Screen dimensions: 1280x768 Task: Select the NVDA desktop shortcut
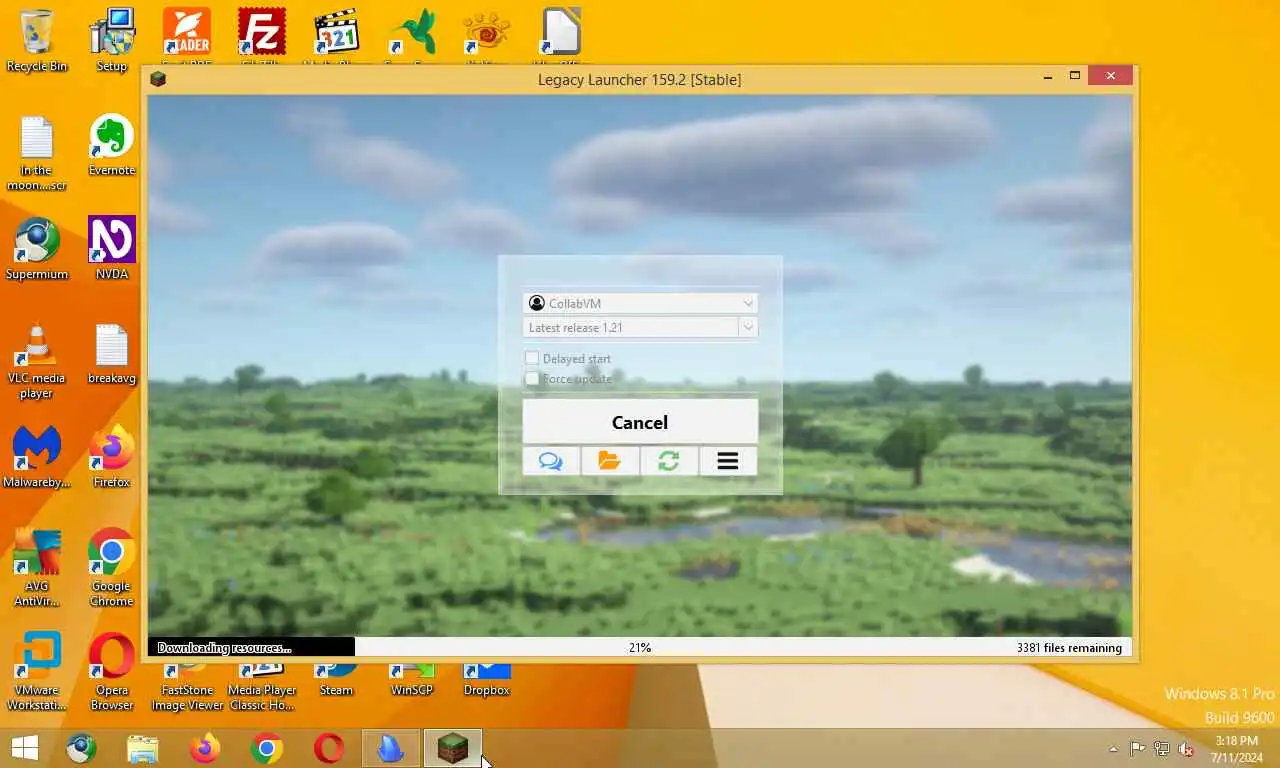[112, 249]
